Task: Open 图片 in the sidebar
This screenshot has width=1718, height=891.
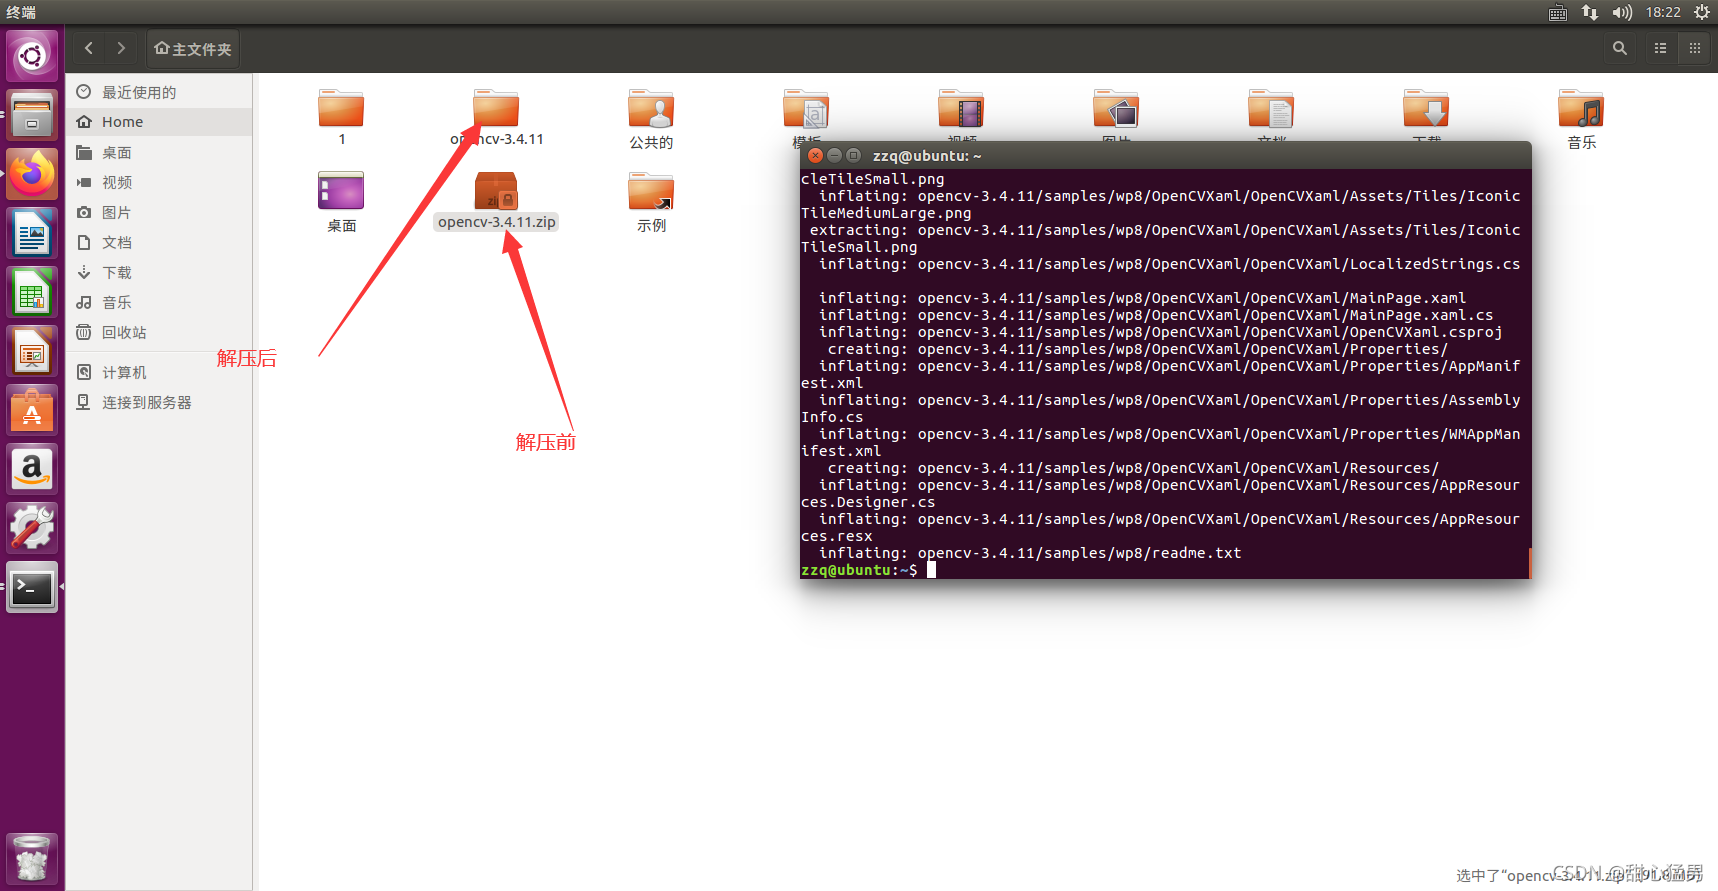Action: coord(159,212)
